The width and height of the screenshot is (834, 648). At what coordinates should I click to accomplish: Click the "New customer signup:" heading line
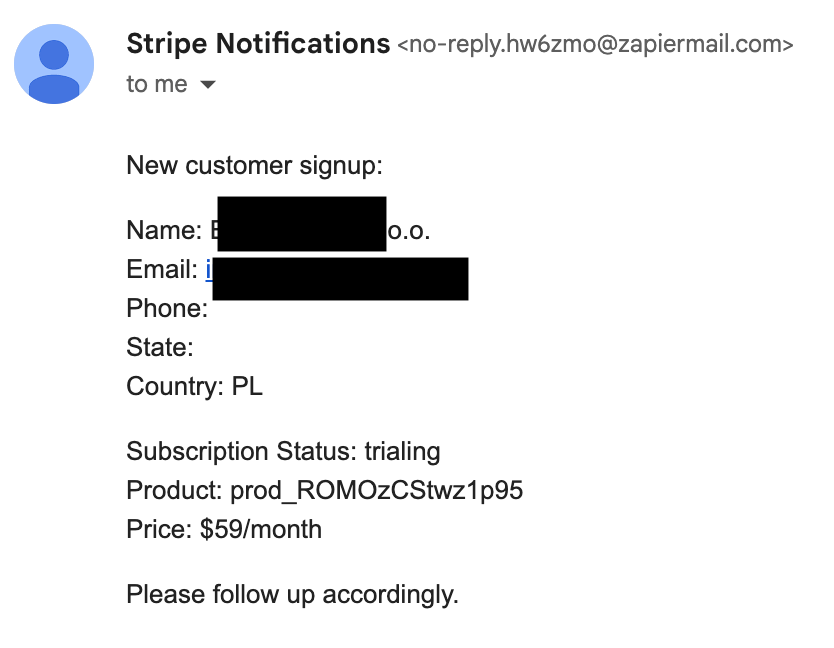coord(254,165)
